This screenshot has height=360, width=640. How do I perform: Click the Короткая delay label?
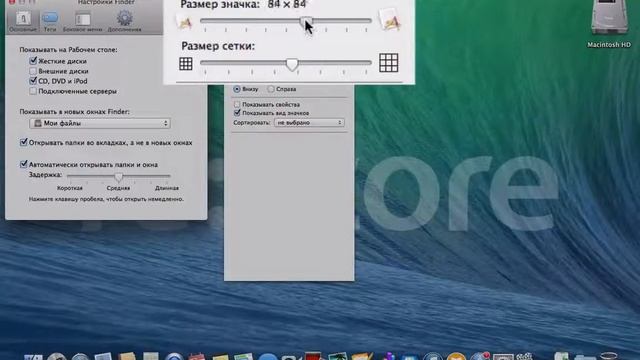tap(70, 188)
